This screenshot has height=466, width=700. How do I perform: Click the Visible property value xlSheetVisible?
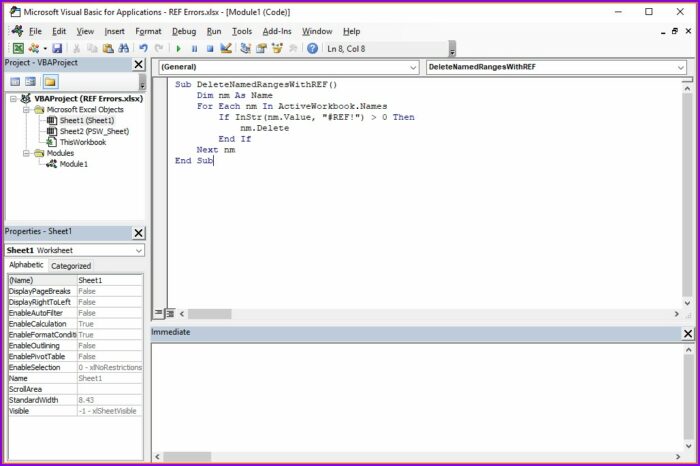pyautogui.click(x=110, y=411)
